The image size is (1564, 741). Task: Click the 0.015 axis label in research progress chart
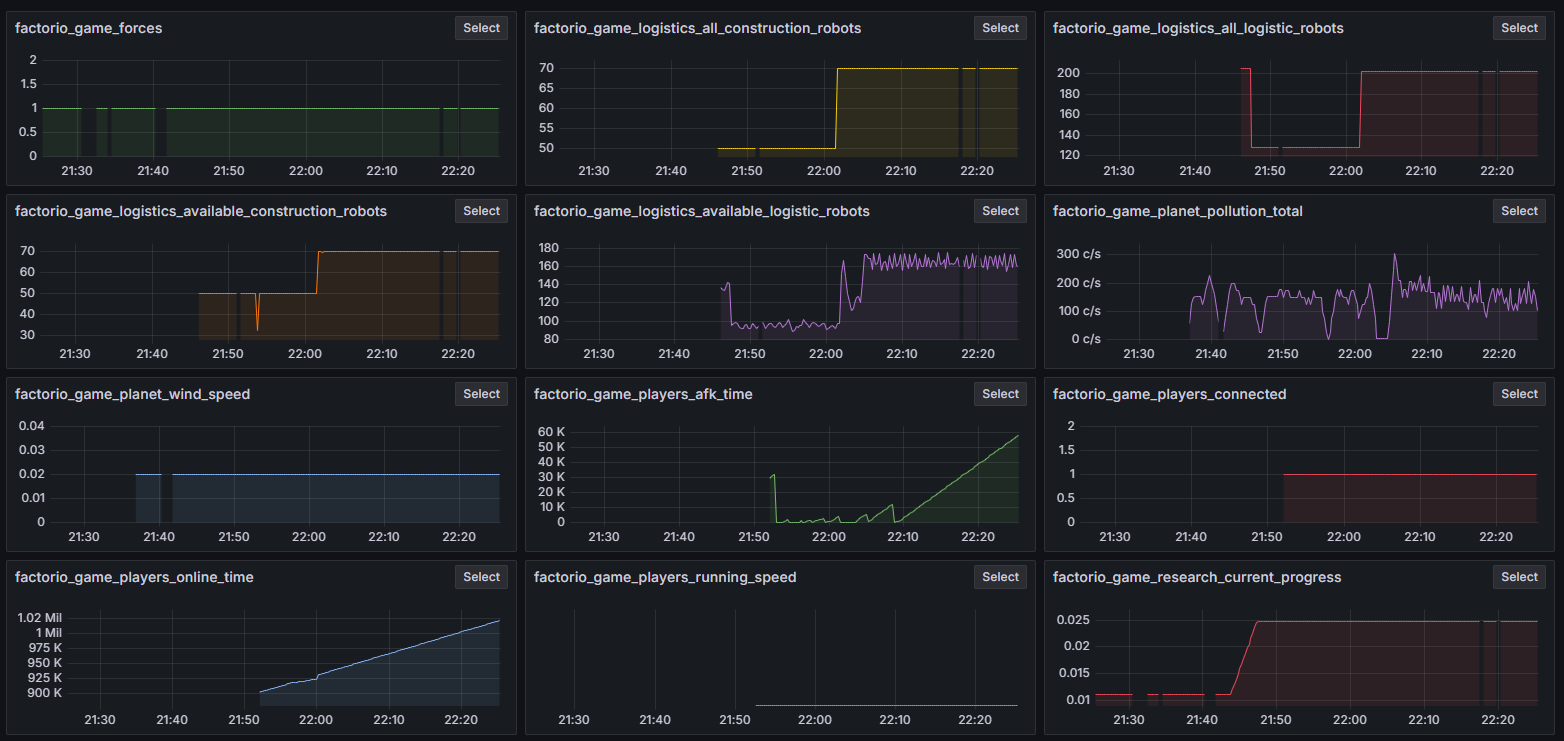tap(1073, 673)
